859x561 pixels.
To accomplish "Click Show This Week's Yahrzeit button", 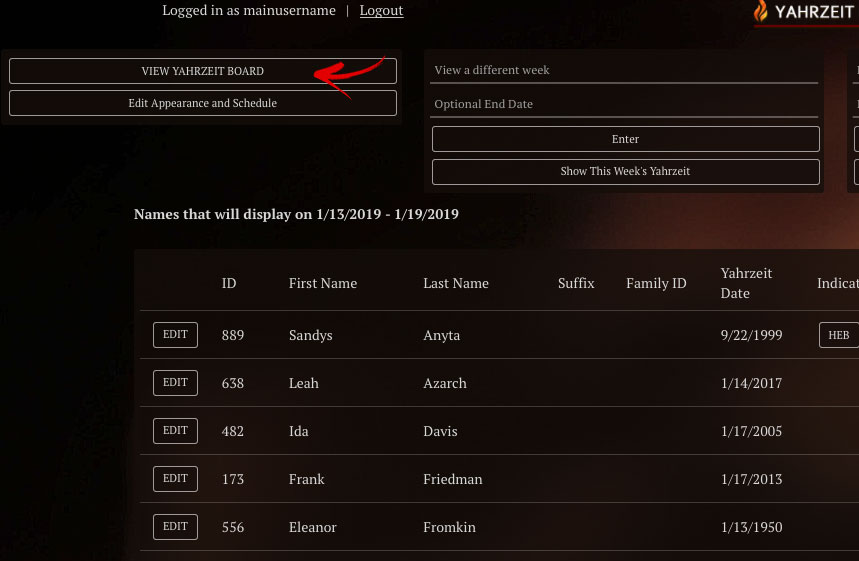I will tap(625, 171).
